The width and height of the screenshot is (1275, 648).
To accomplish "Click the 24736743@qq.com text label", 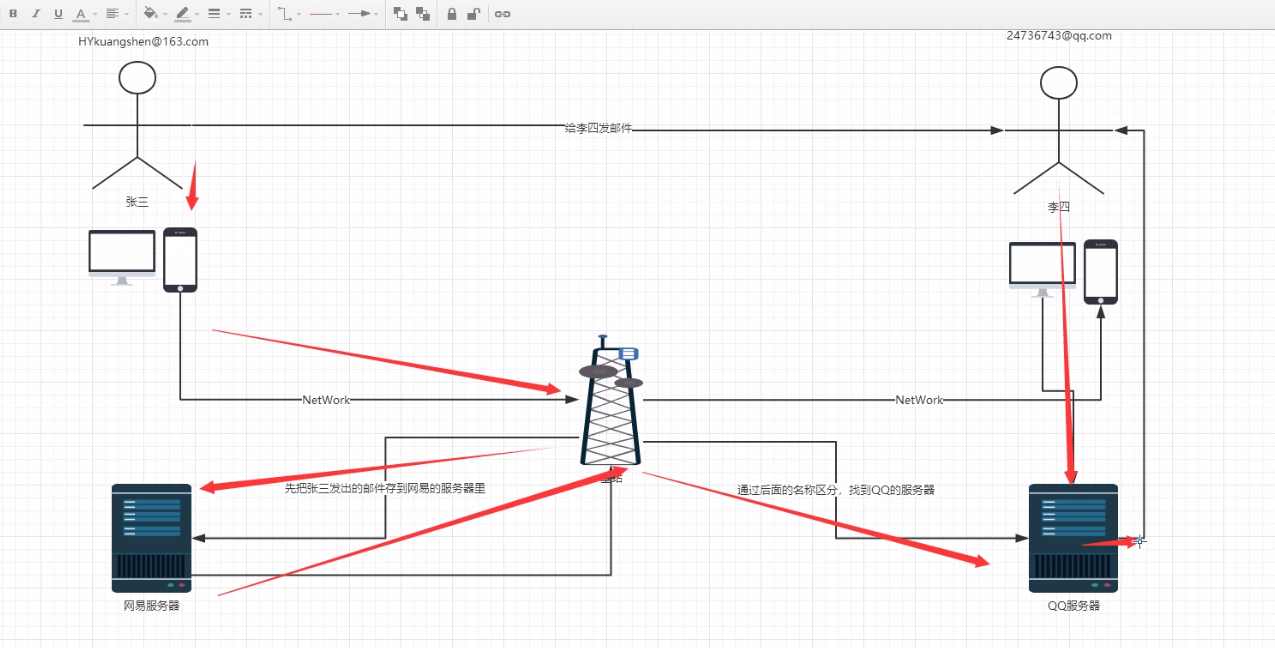I will point(1059,35).
